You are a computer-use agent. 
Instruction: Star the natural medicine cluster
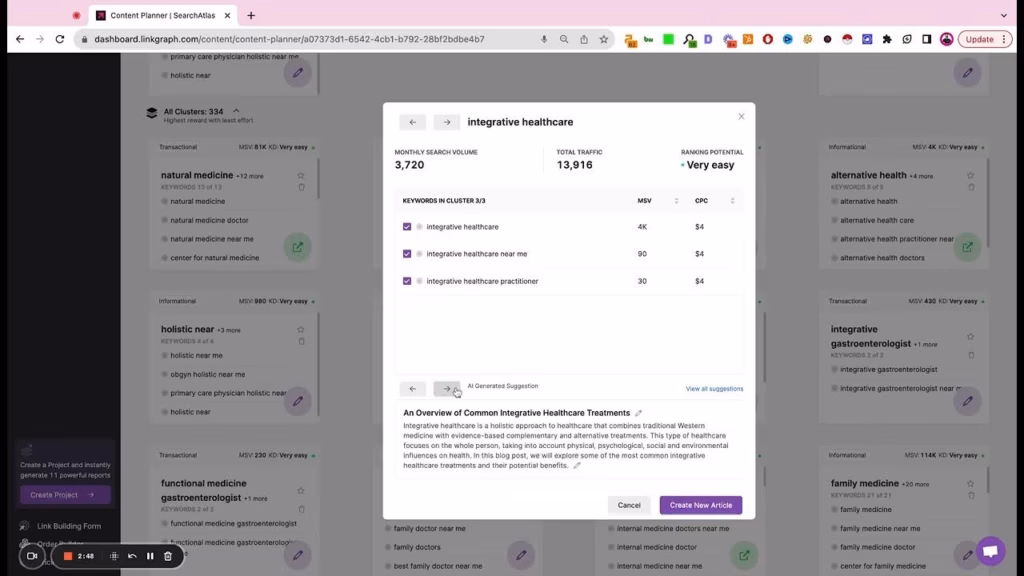coord(301,175)
